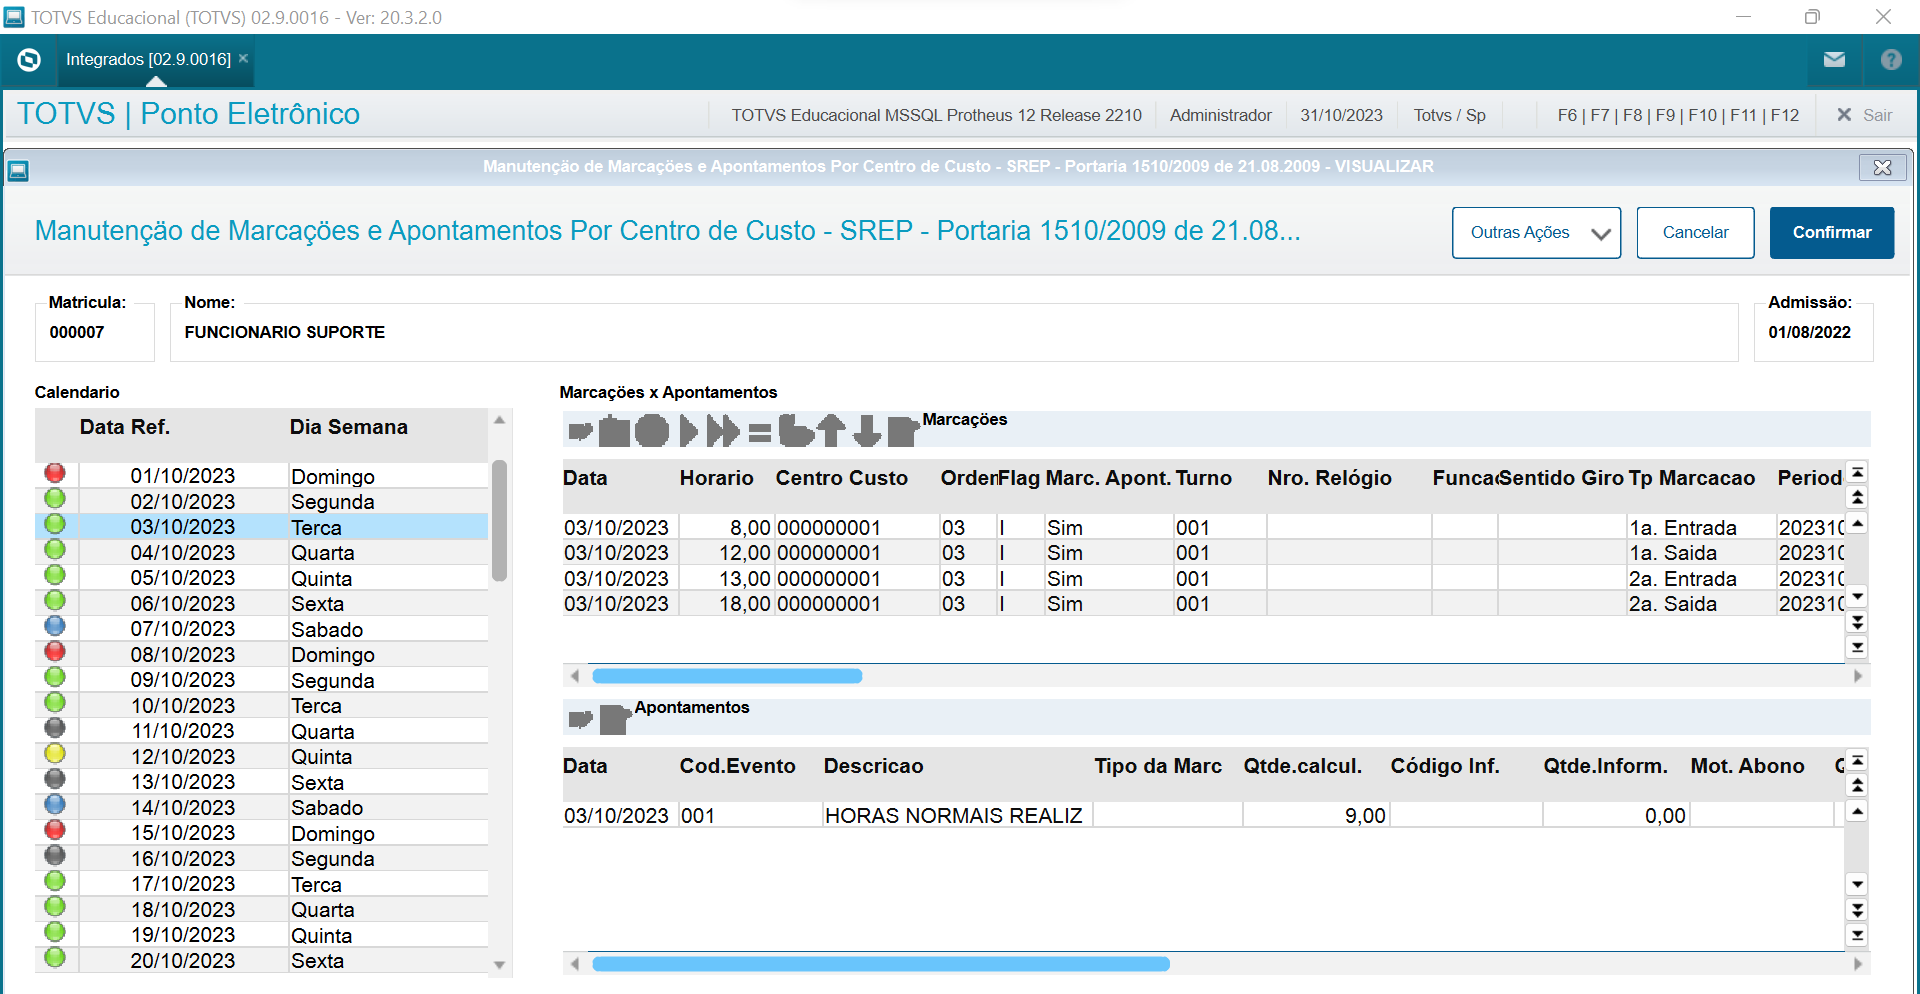This screenshot has height=994, width=1920.
Task: Click the Calendario scroll down arrow
Action: (500, 965)
